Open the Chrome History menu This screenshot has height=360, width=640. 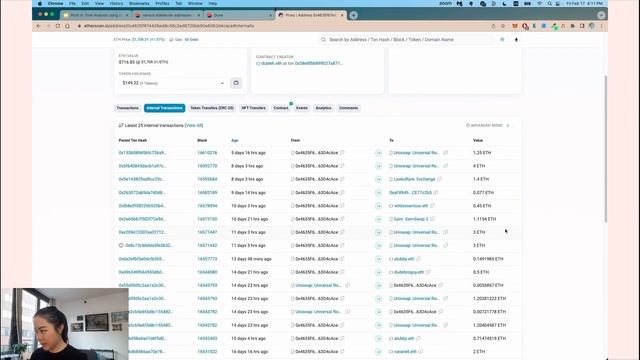coord(116,3)
